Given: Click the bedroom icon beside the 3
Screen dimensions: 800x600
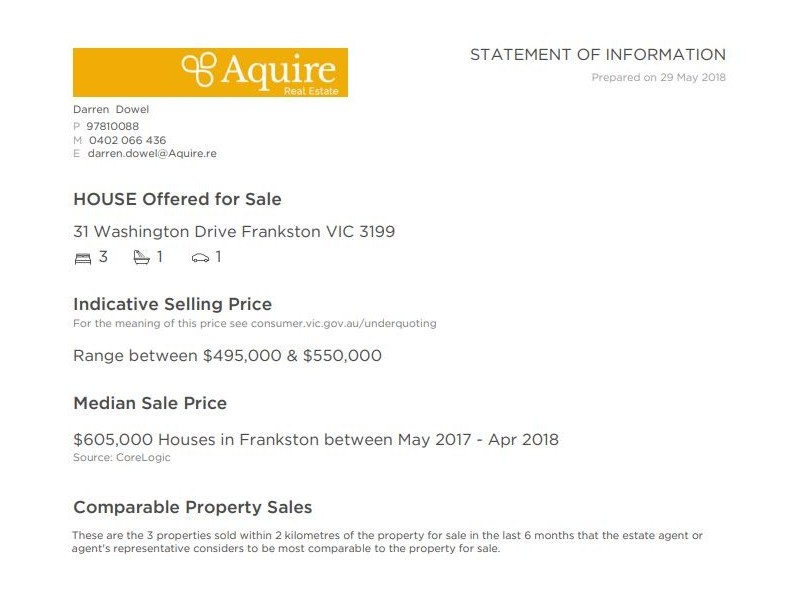Looking at the screenshot, I should (x=82, y=258).
